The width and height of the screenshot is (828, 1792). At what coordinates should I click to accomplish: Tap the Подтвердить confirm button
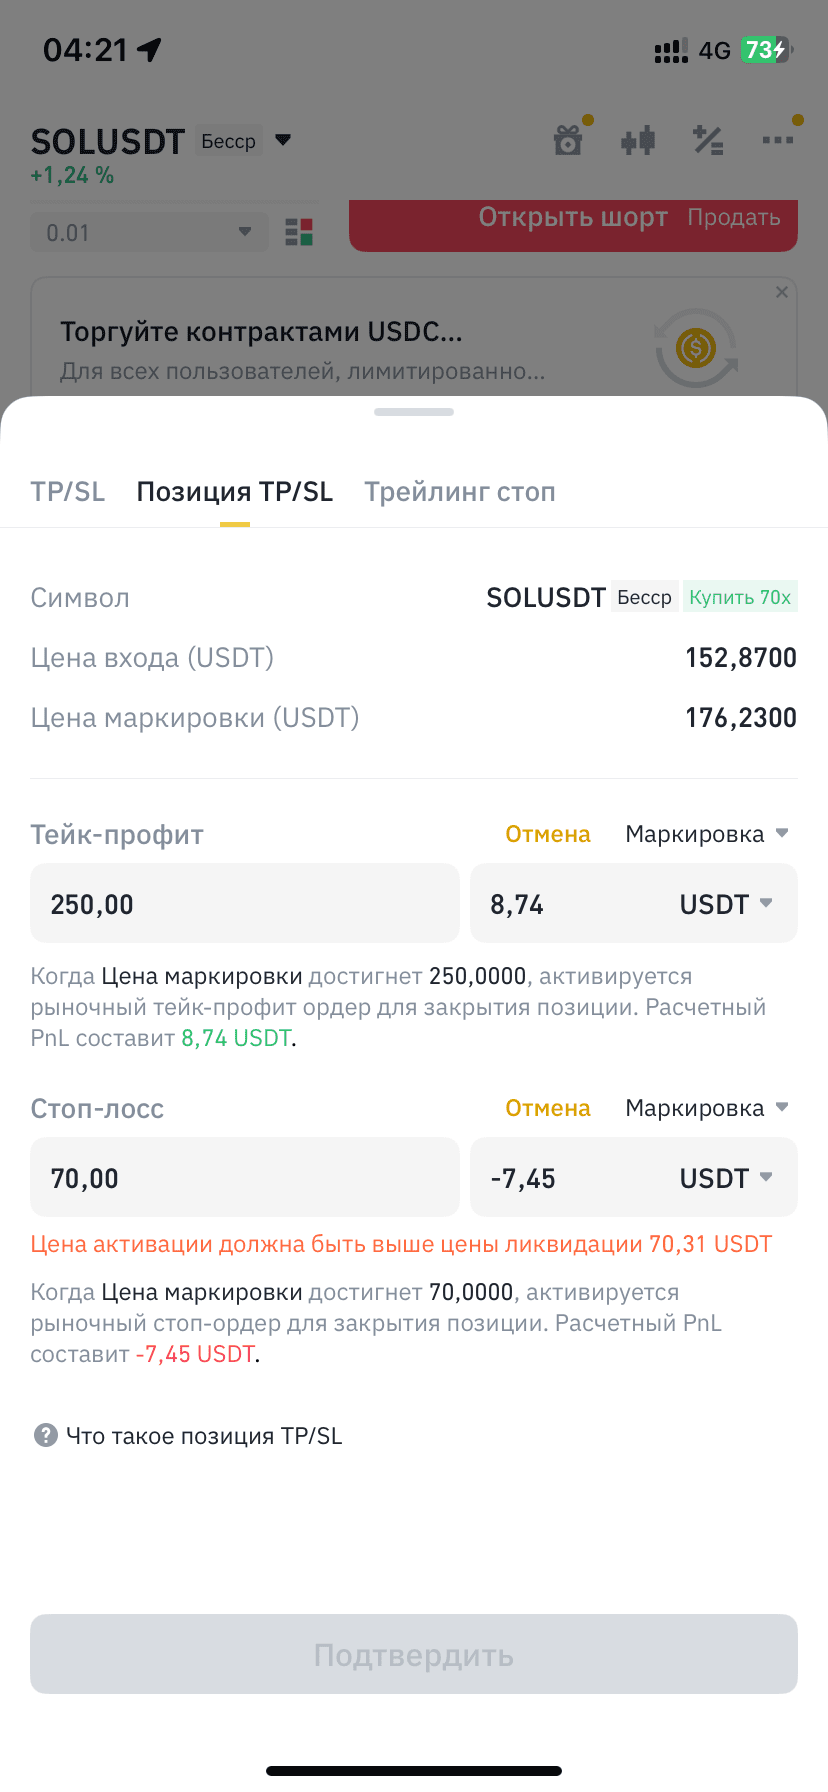[414, 1654]
